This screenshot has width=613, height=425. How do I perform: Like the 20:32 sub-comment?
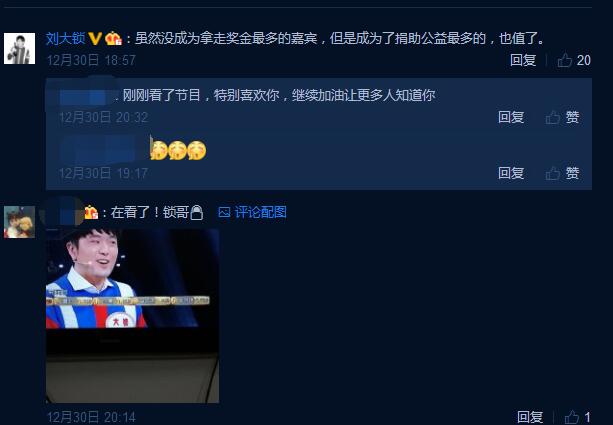click(562, 117)
